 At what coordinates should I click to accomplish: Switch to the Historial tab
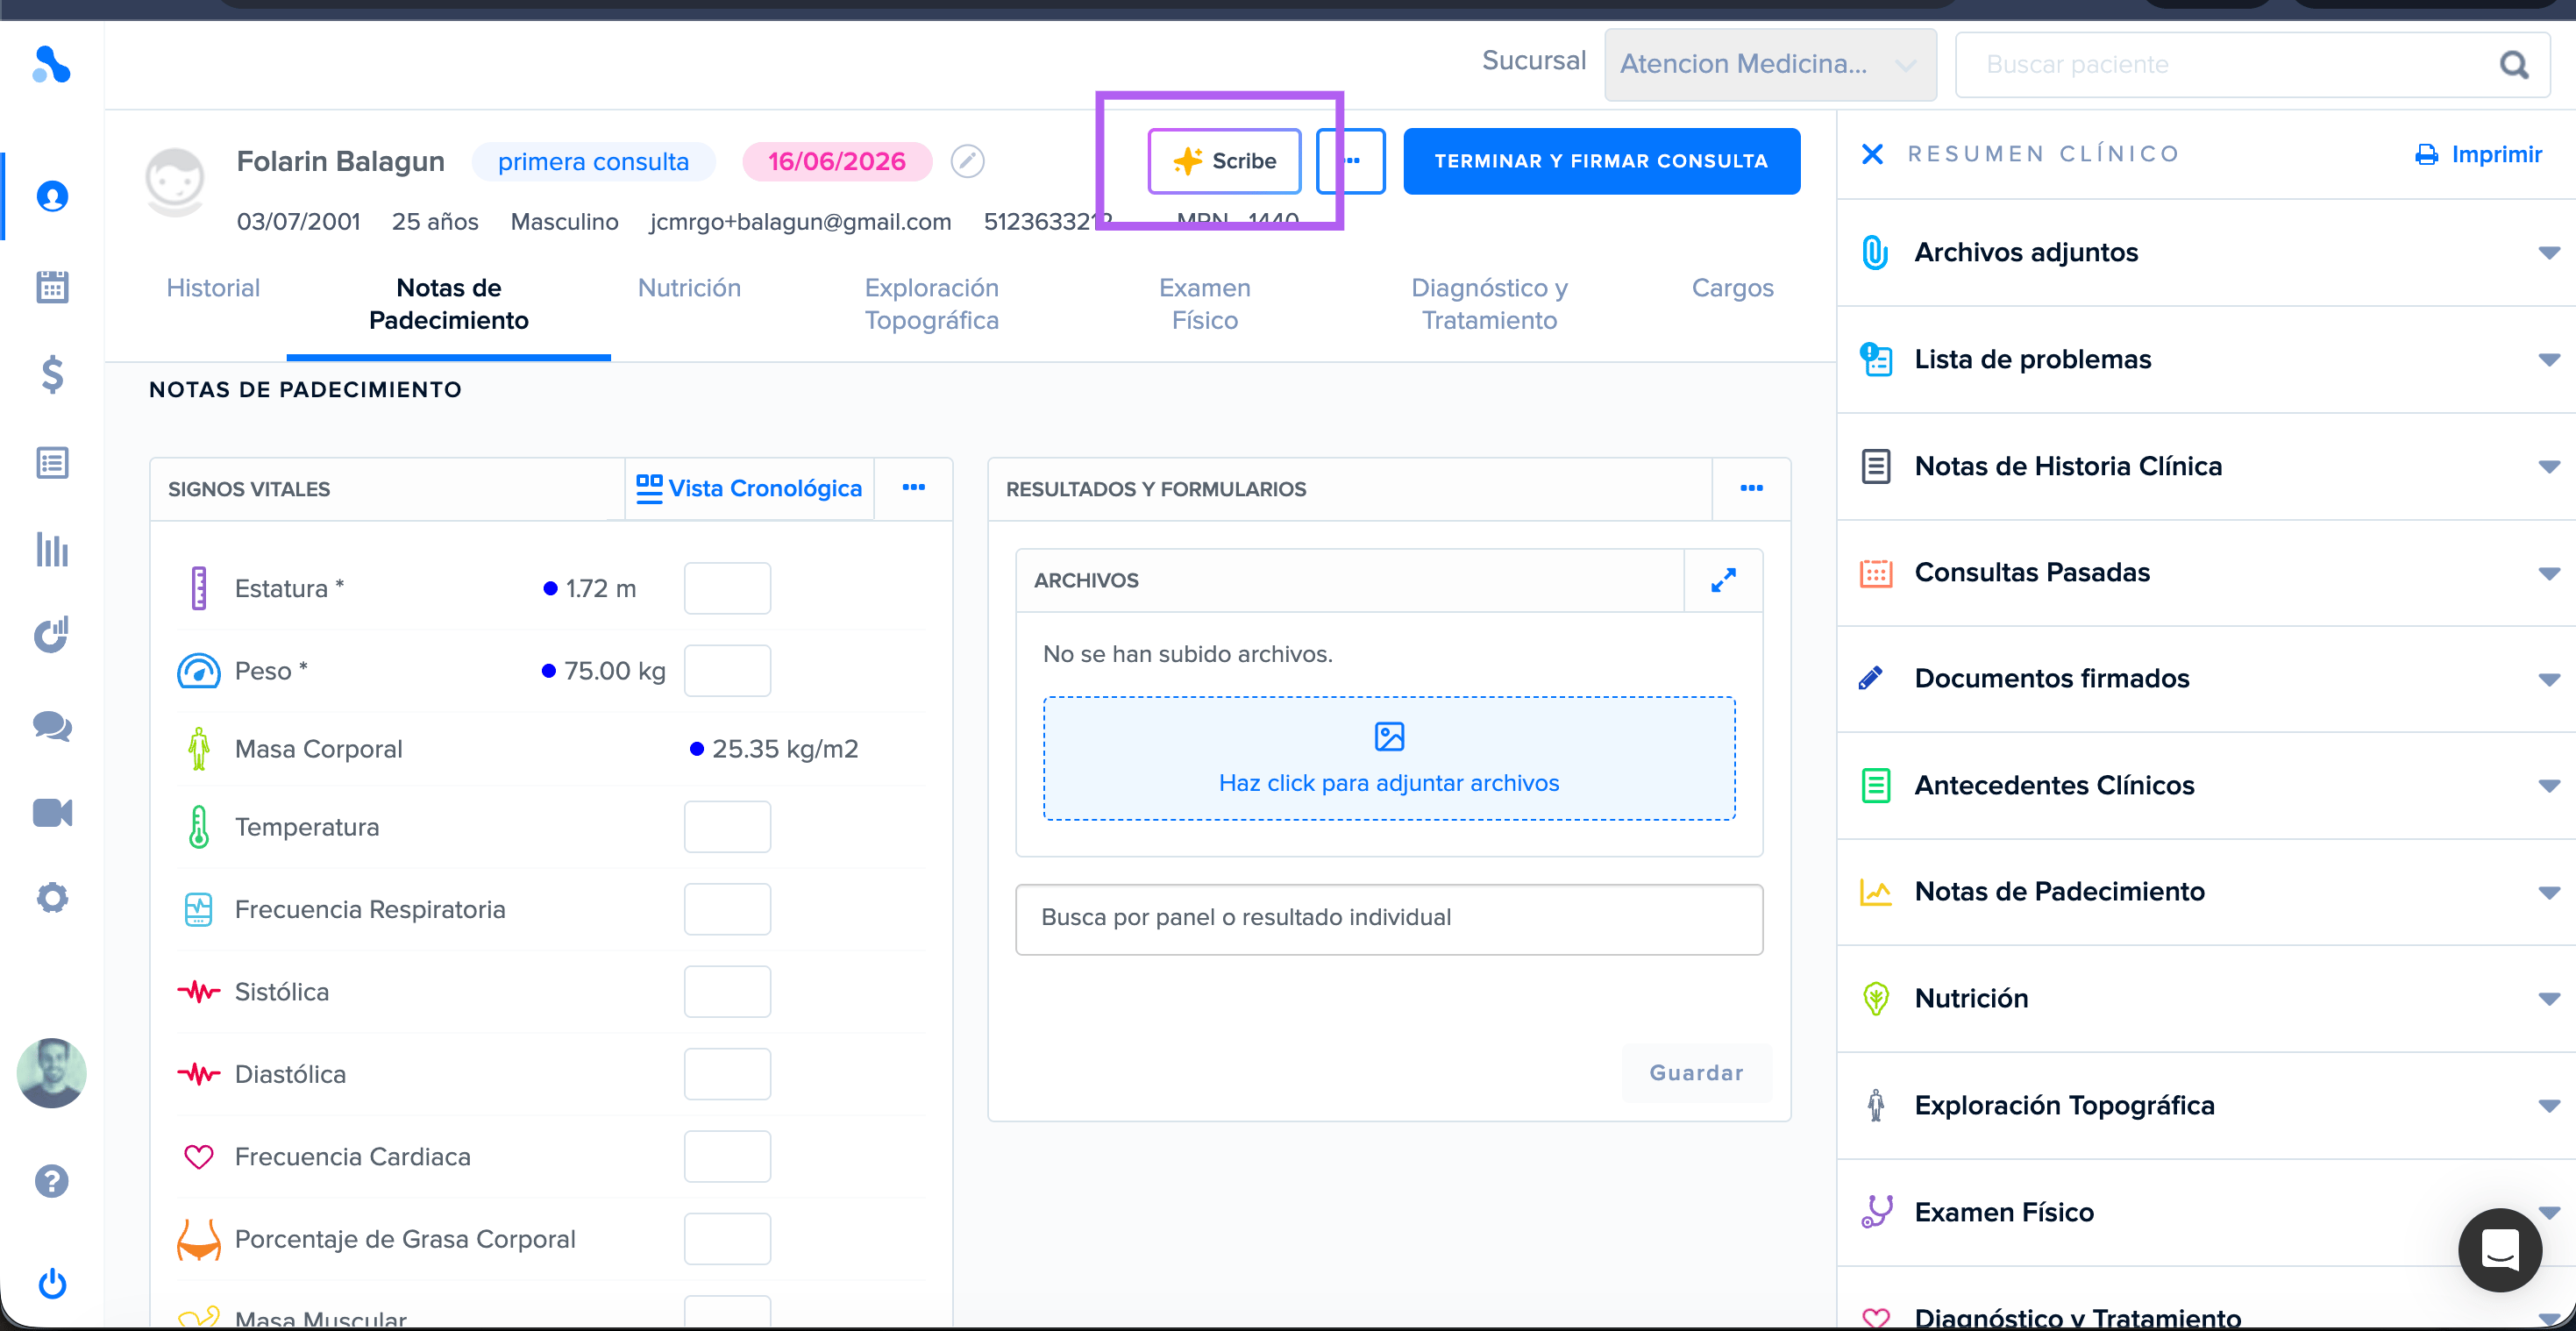coord(213,288)
